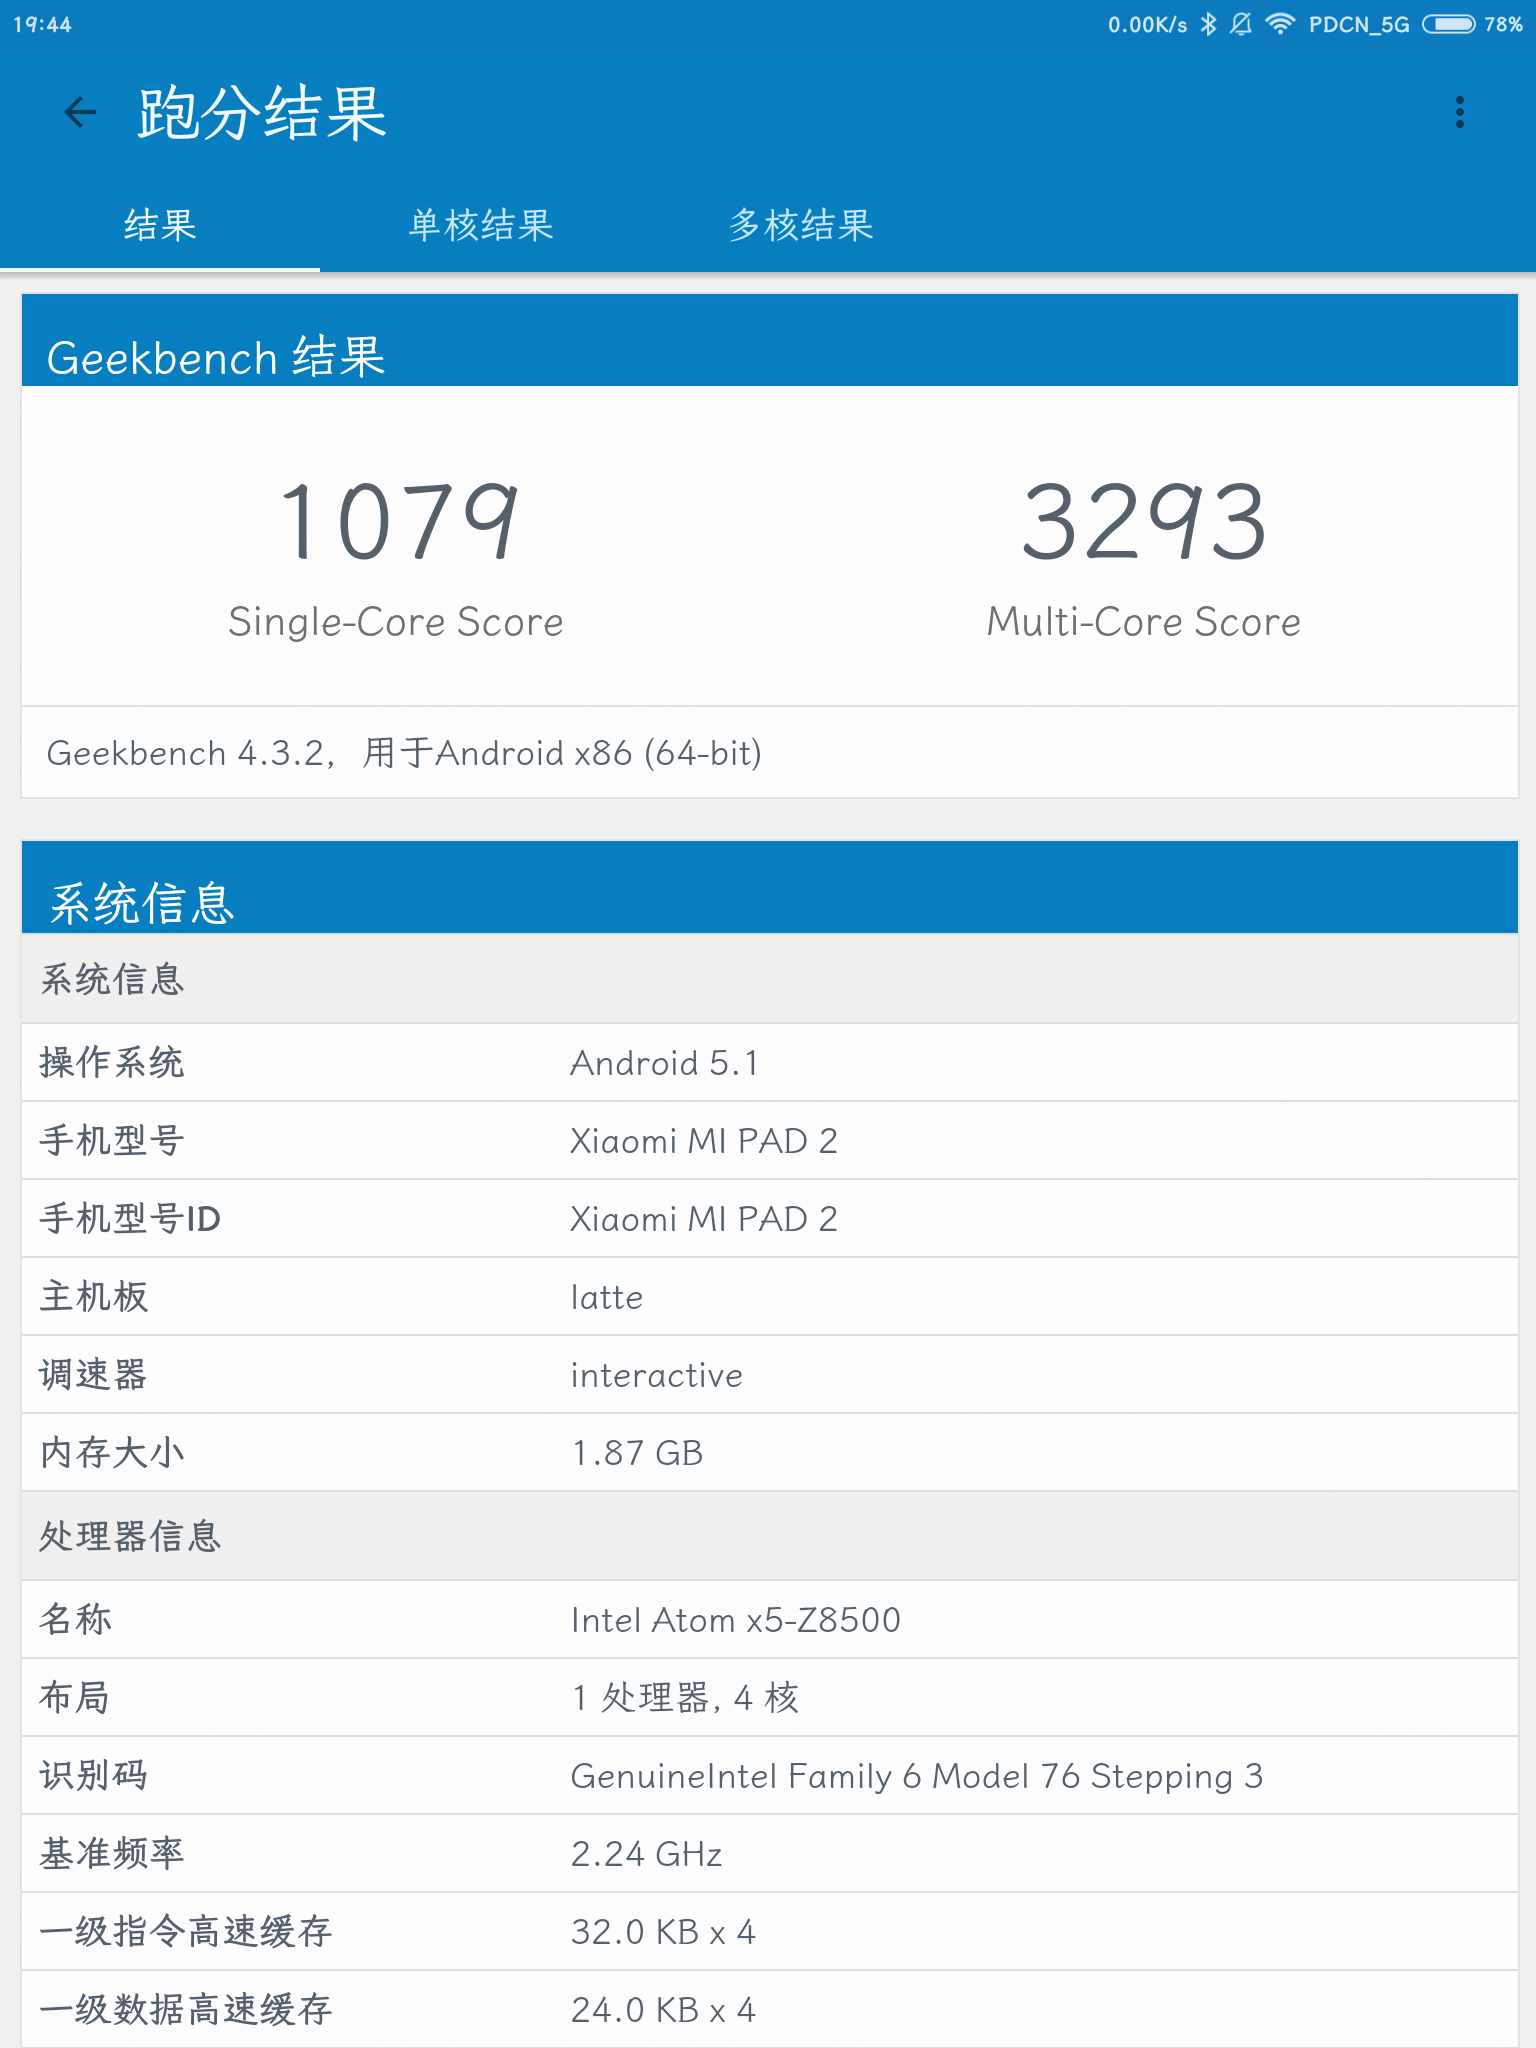Tap the 0.00K/s network speed indicator
This screenshot has width=1536, height=2048.
(x=1148, y=24)
